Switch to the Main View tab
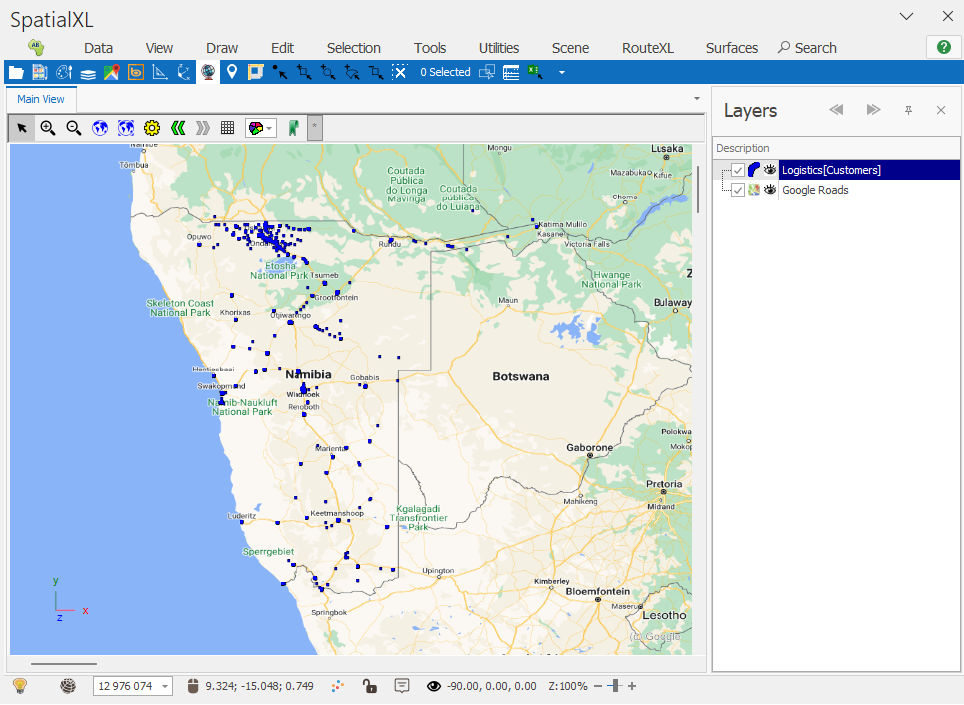This screenshot has height=705, width=964. pyautogui.click(x=41, y=99)
